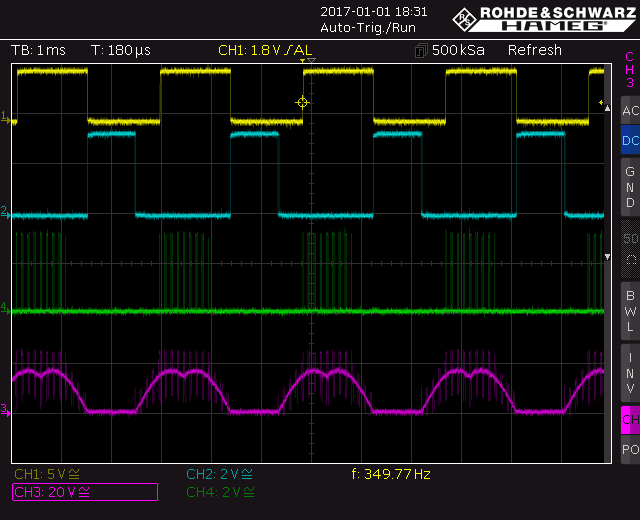This screenshot has height=520, width=640.
Task: Click the magenta channel 3 ground marker
Action: 5,410
